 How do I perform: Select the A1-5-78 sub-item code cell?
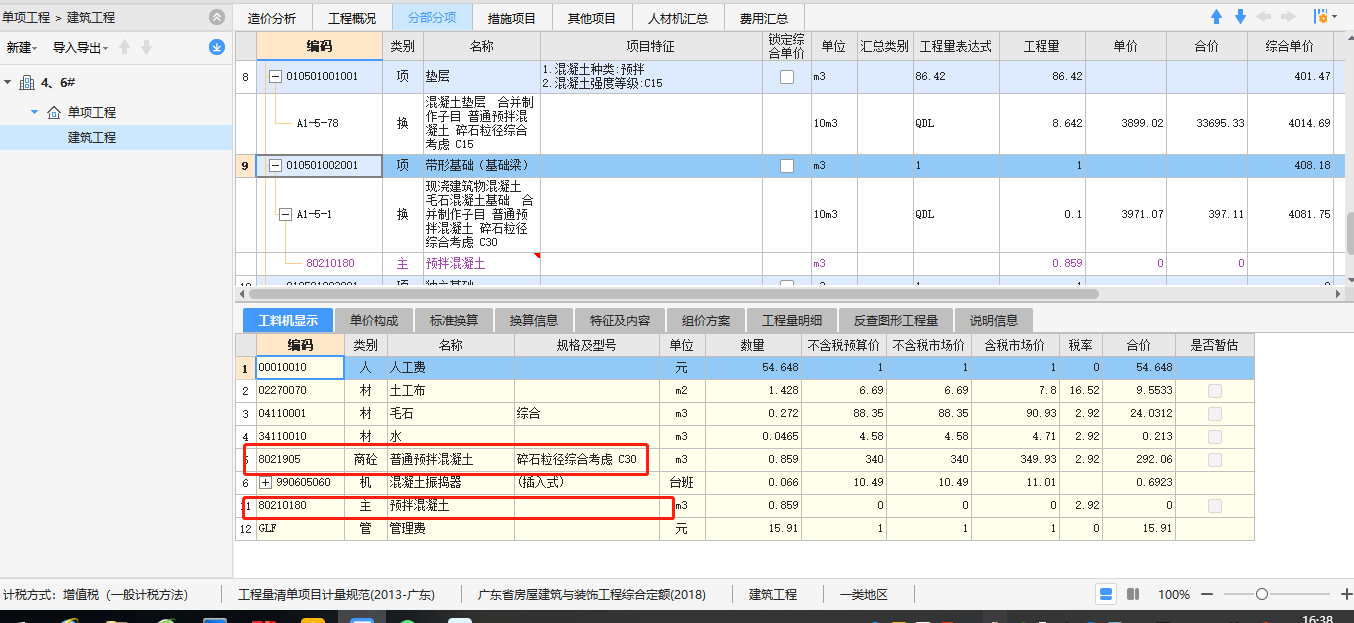[x=318, y=124]
